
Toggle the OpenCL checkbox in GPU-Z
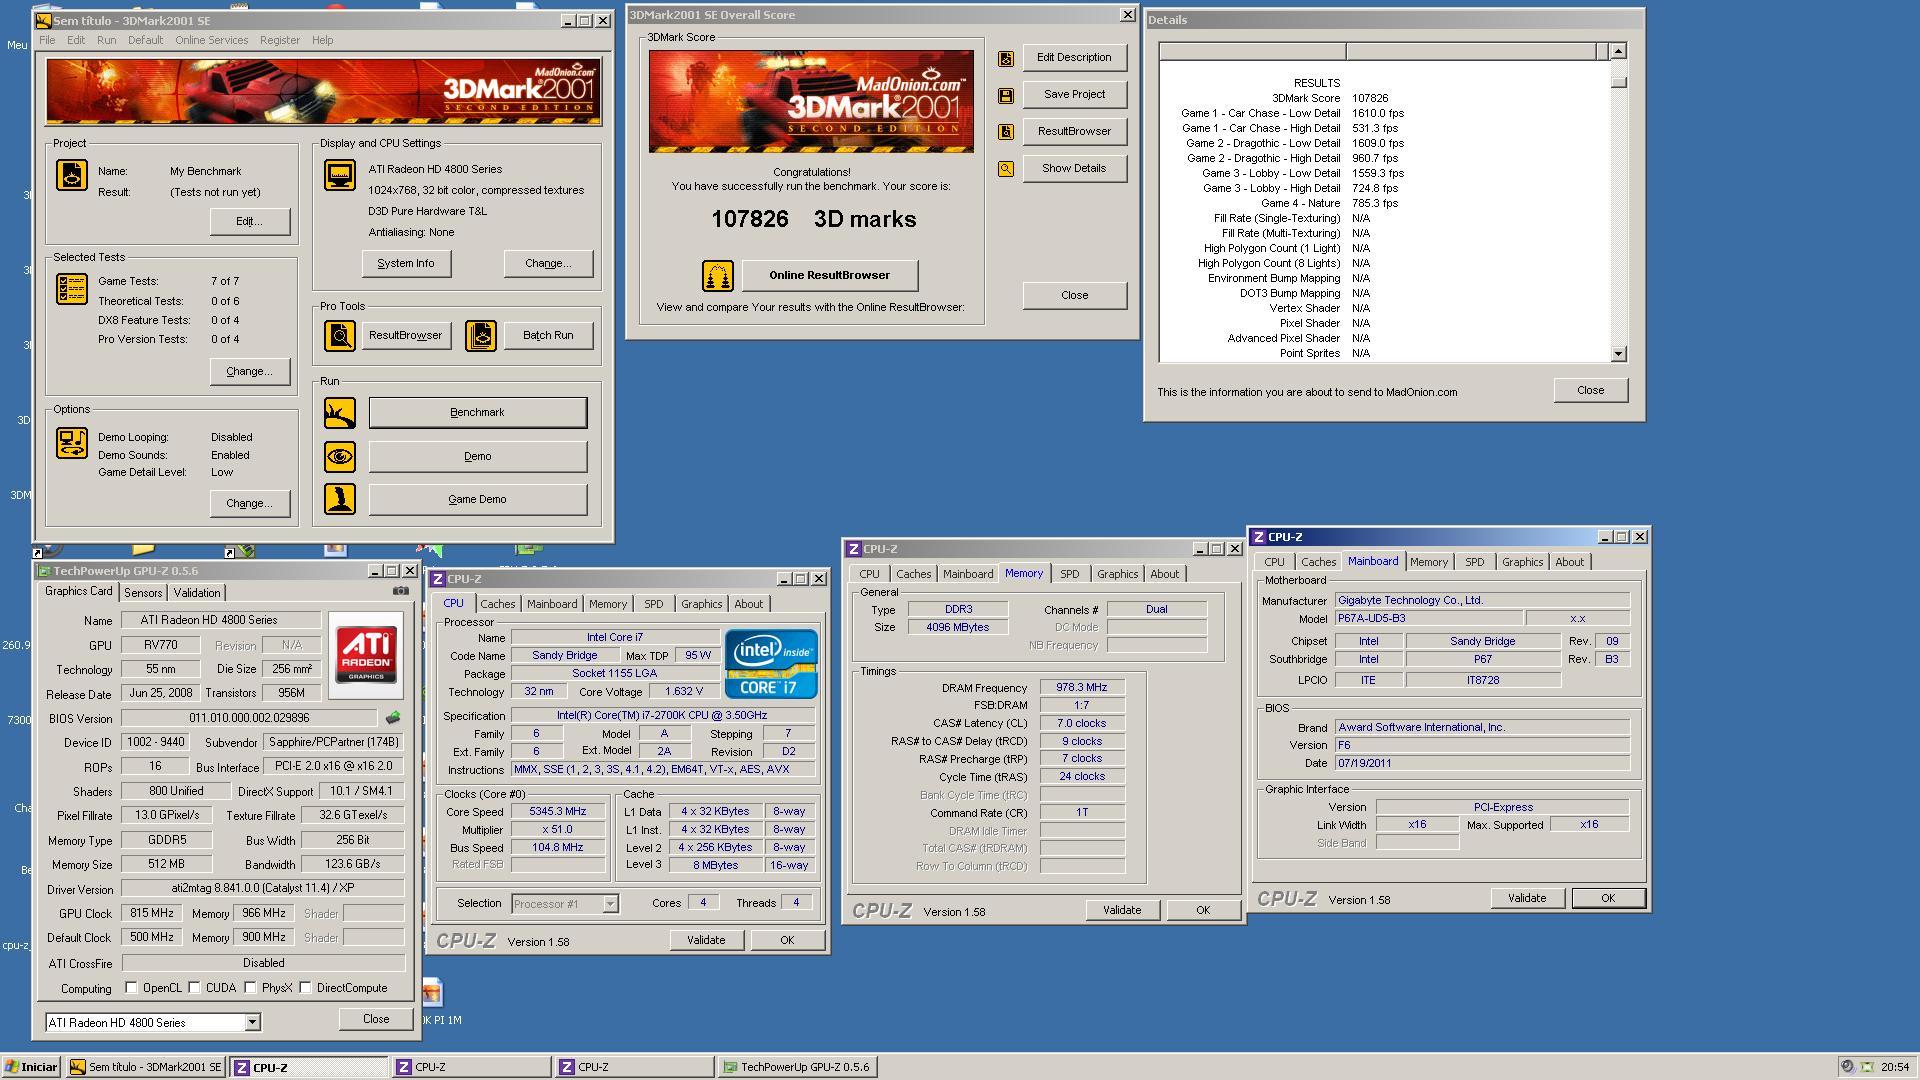point(131,988)
